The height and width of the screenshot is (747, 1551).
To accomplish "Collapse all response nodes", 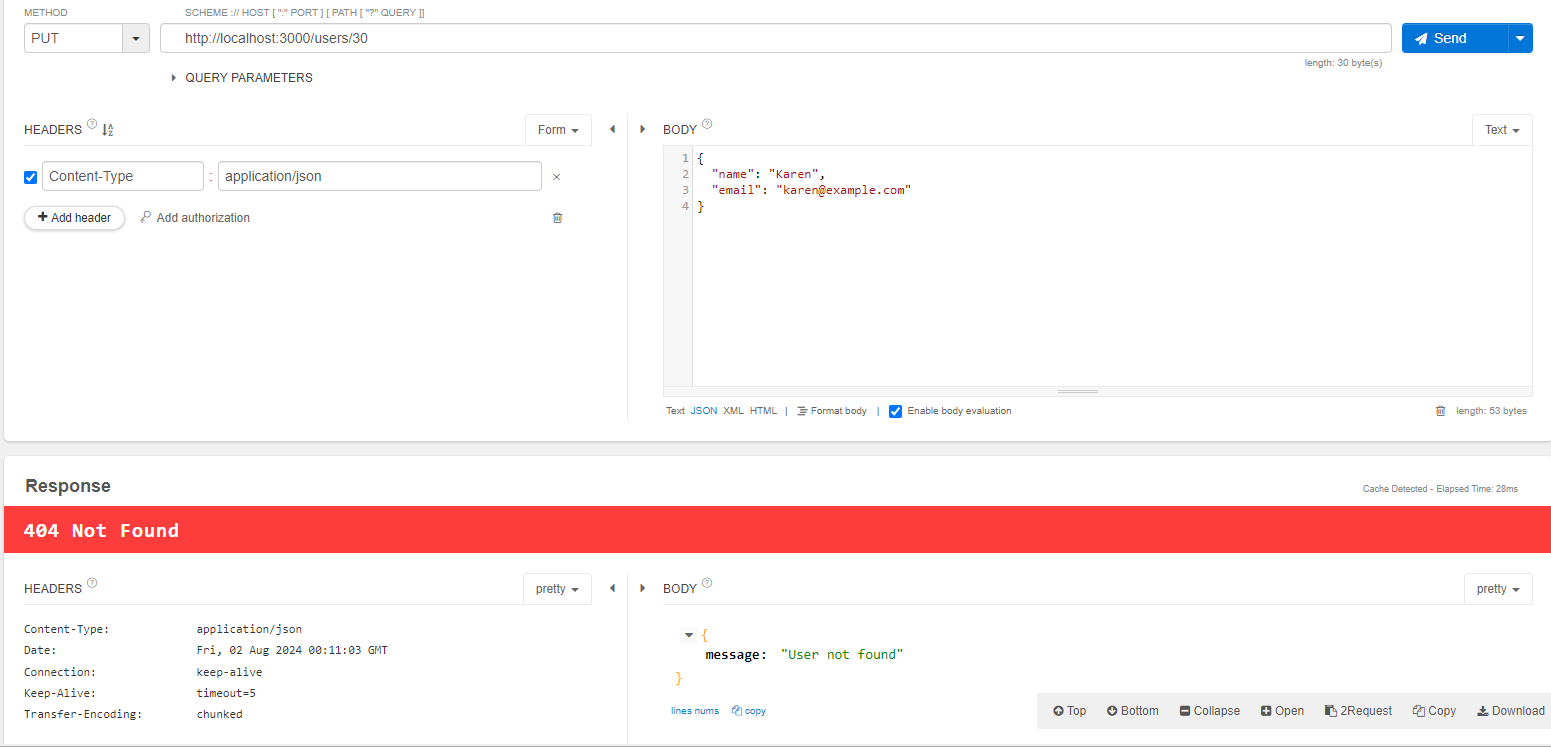I will (x=1210, y=711).
